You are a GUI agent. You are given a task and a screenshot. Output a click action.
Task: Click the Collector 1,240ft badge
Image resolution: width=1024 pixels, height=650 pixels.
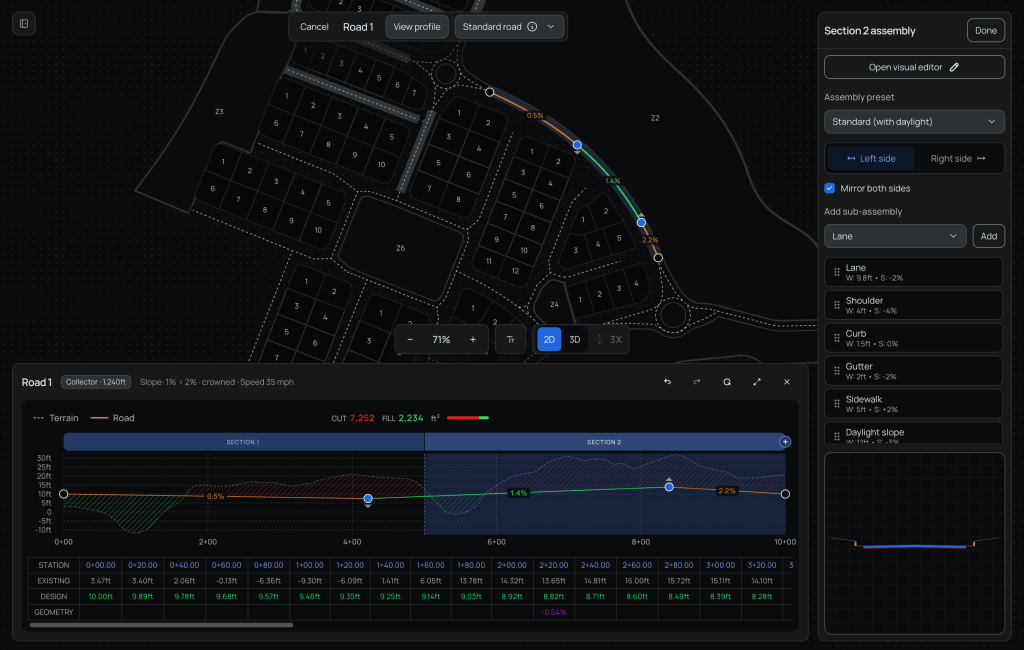coord(96,382)
